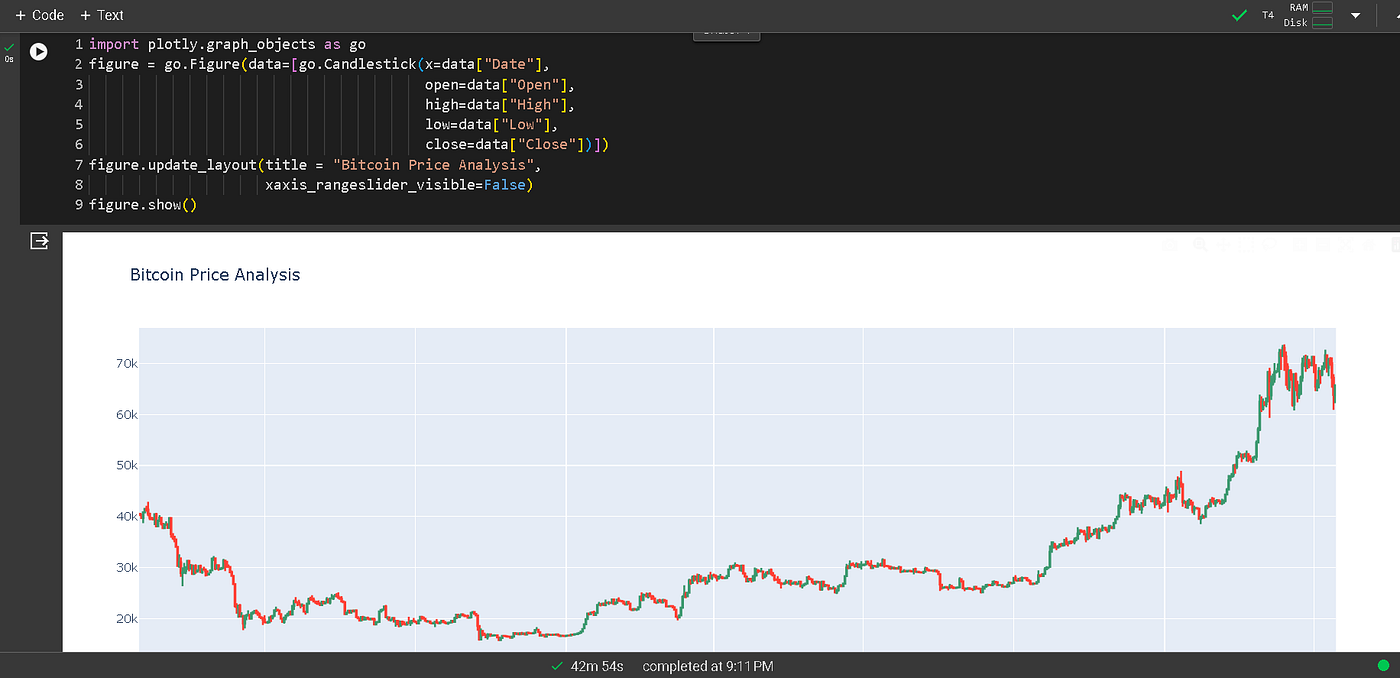Click 'xaxis_rangeslider_visible=False' in code

[399, 185]
